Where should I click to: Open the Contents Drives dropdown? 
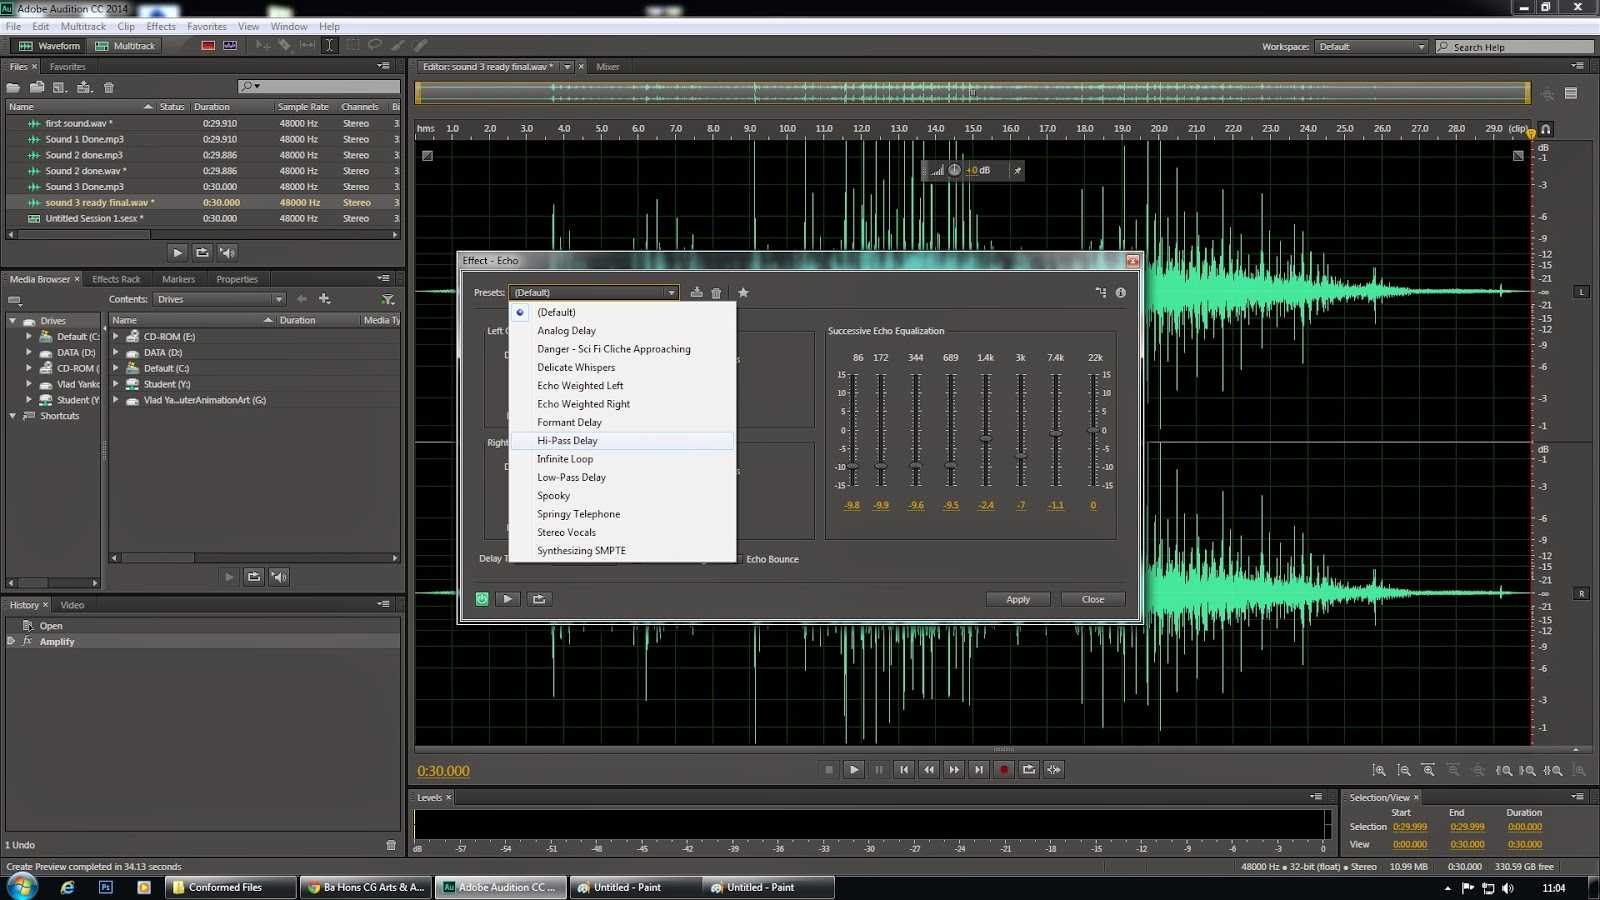[219, 299]
